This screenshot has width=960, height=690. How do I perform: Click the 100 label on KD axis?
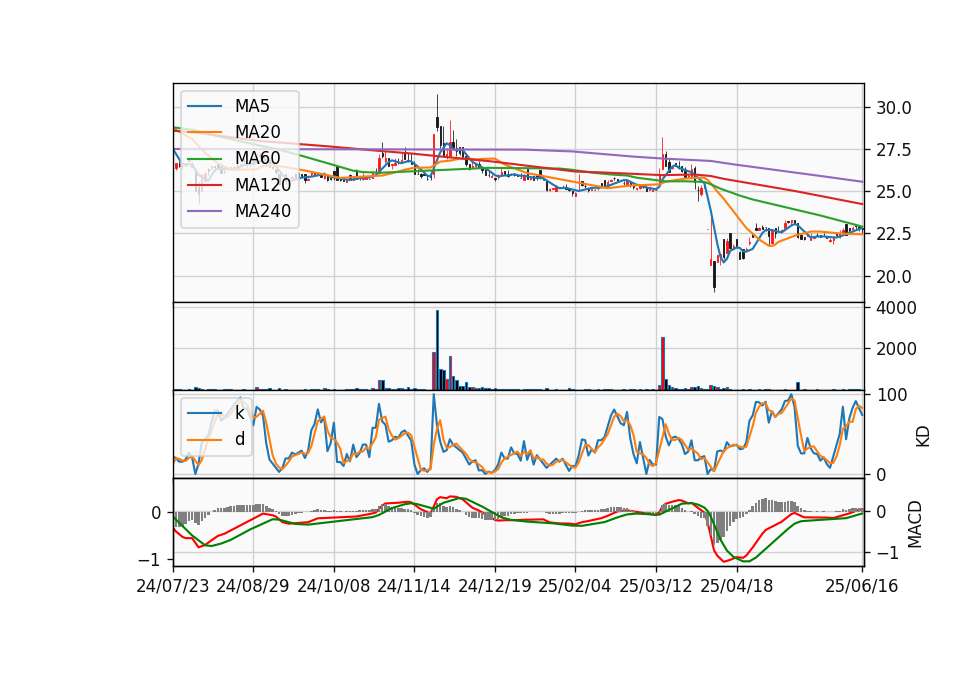coord(892,396)
